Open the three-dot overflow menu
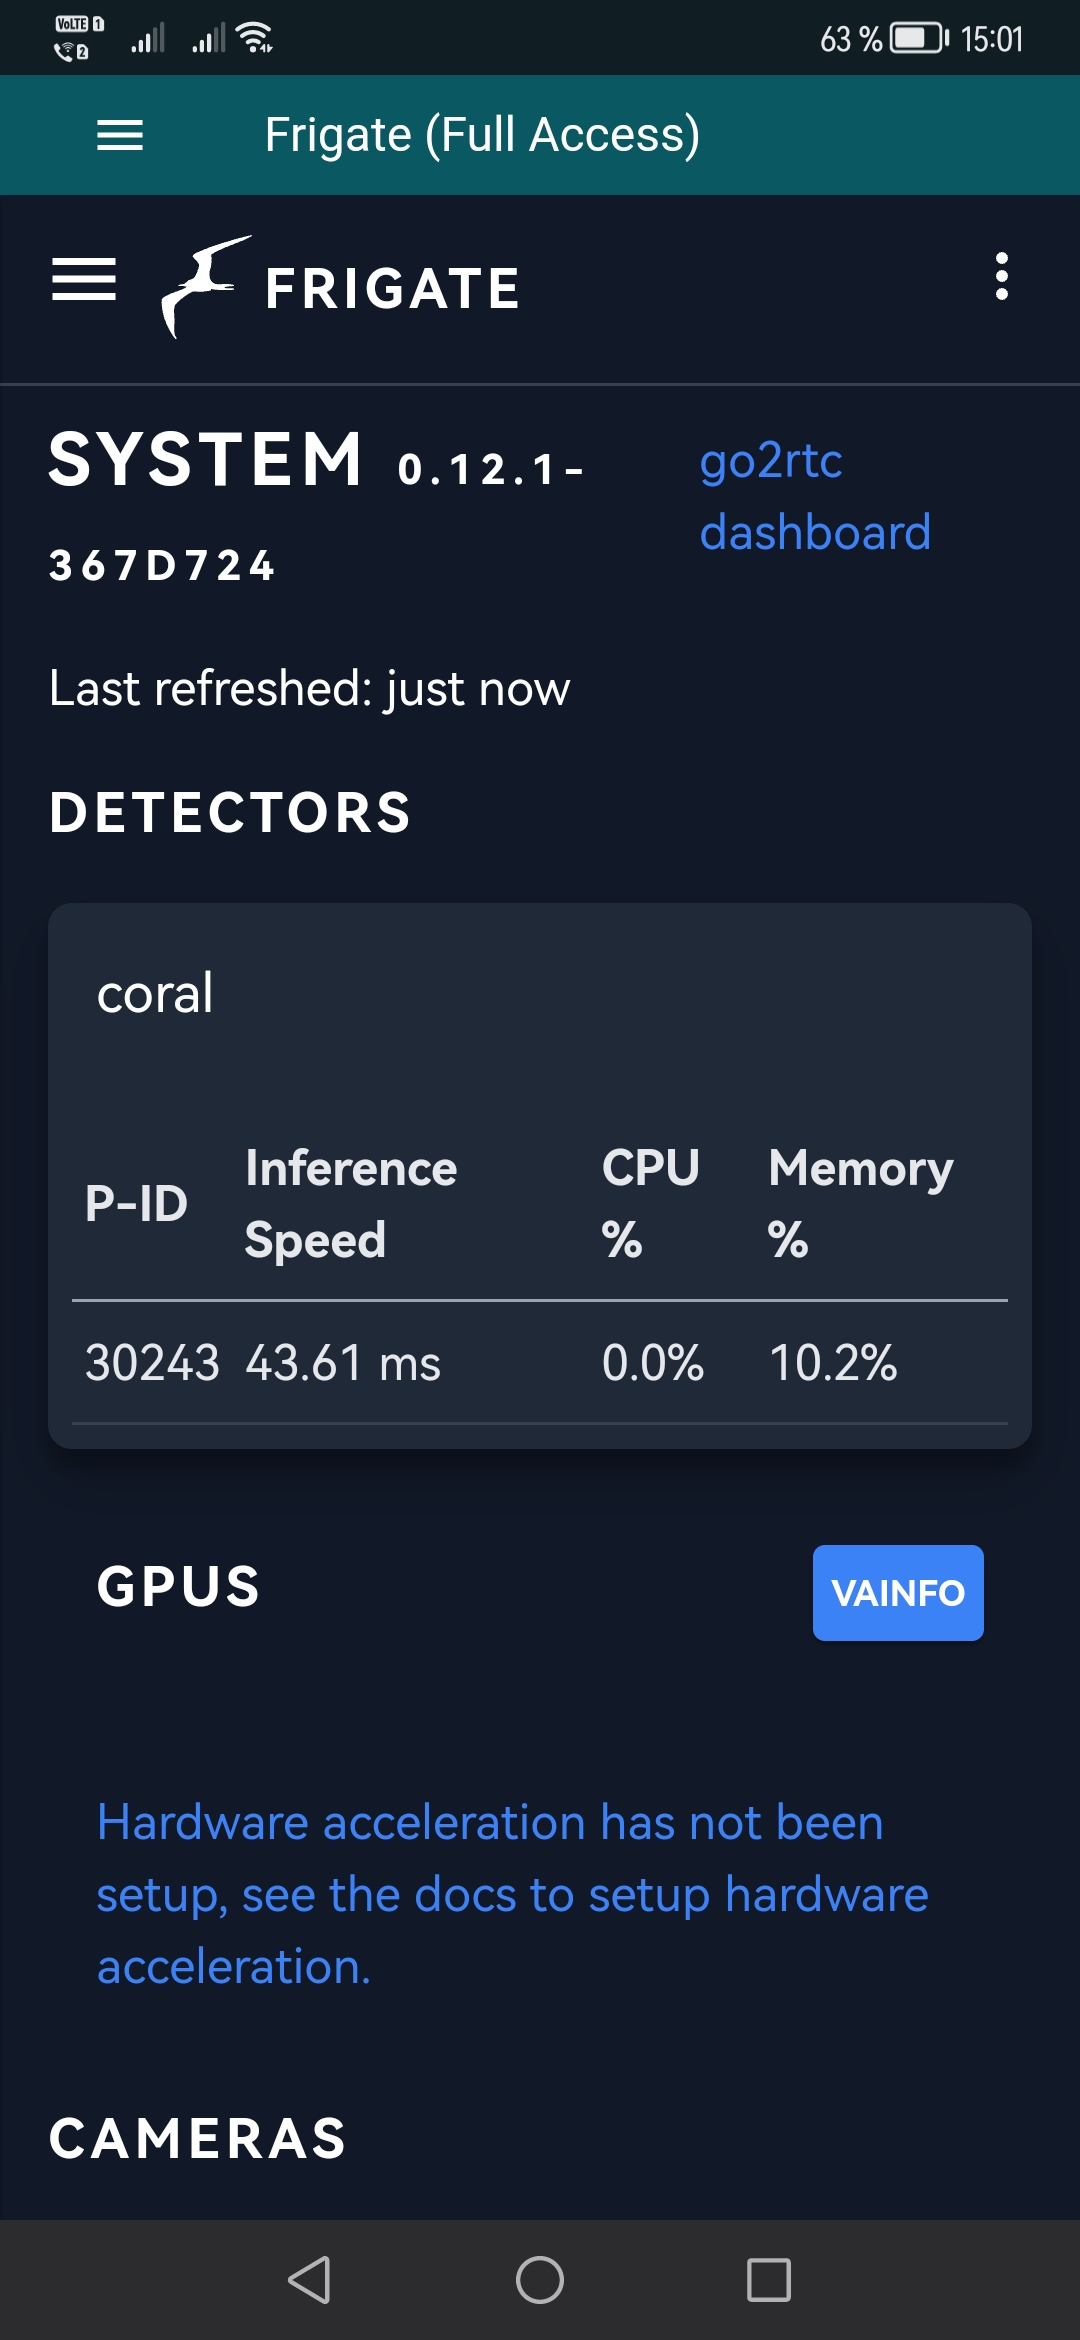Image resolution: width=1080 pixels, height=2340 pixels. (x=1001, y=277)
